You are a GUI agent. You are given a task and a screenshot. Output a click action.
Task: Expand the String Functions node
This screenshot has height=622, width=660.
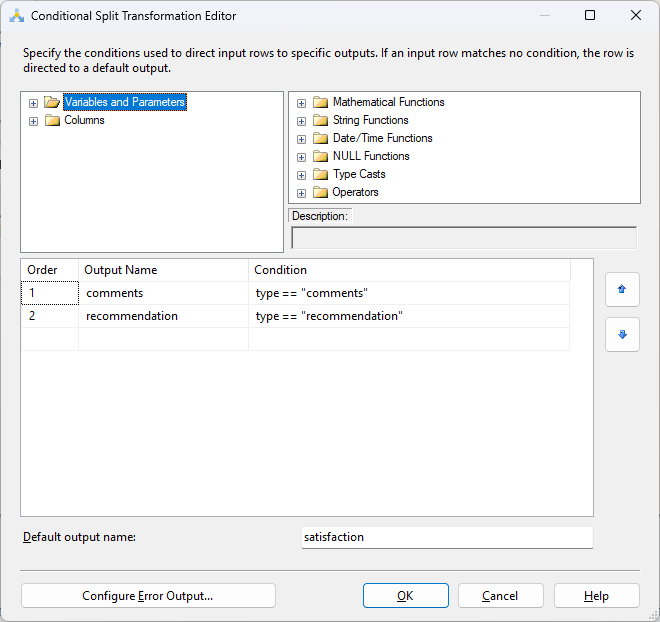click(x=301, y=121)
